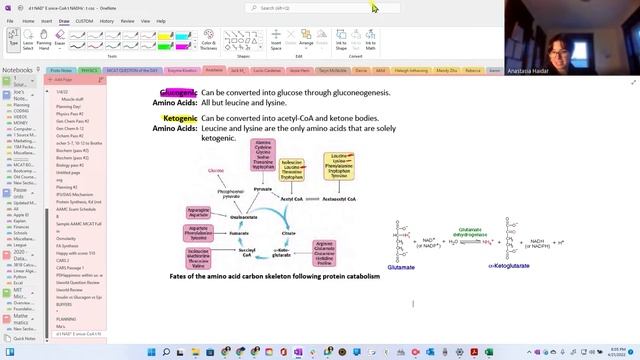Expand the pens gallery with More arrow
This screenshot has width=640, height=360.
tap(195, 48)
